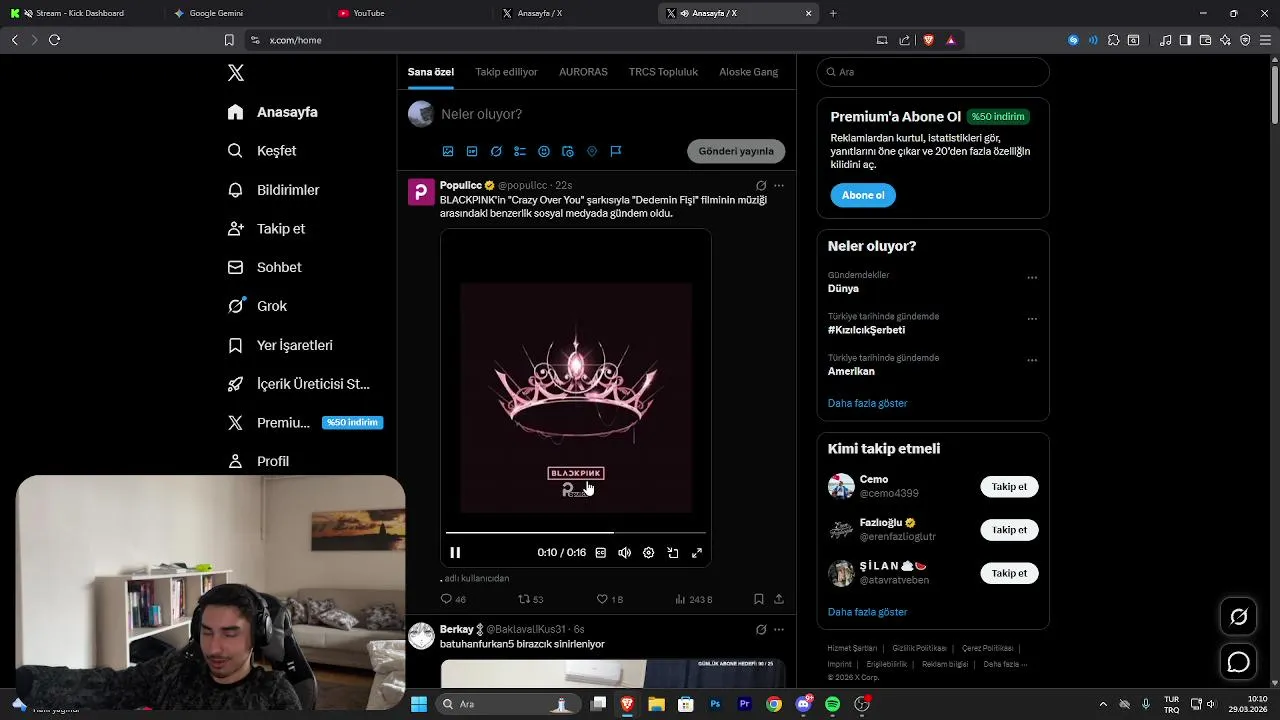Viewport: 1280px width, 720px height.
Task: Add location tag in composer
Action: pyautogui.click(x=592, y=151)
